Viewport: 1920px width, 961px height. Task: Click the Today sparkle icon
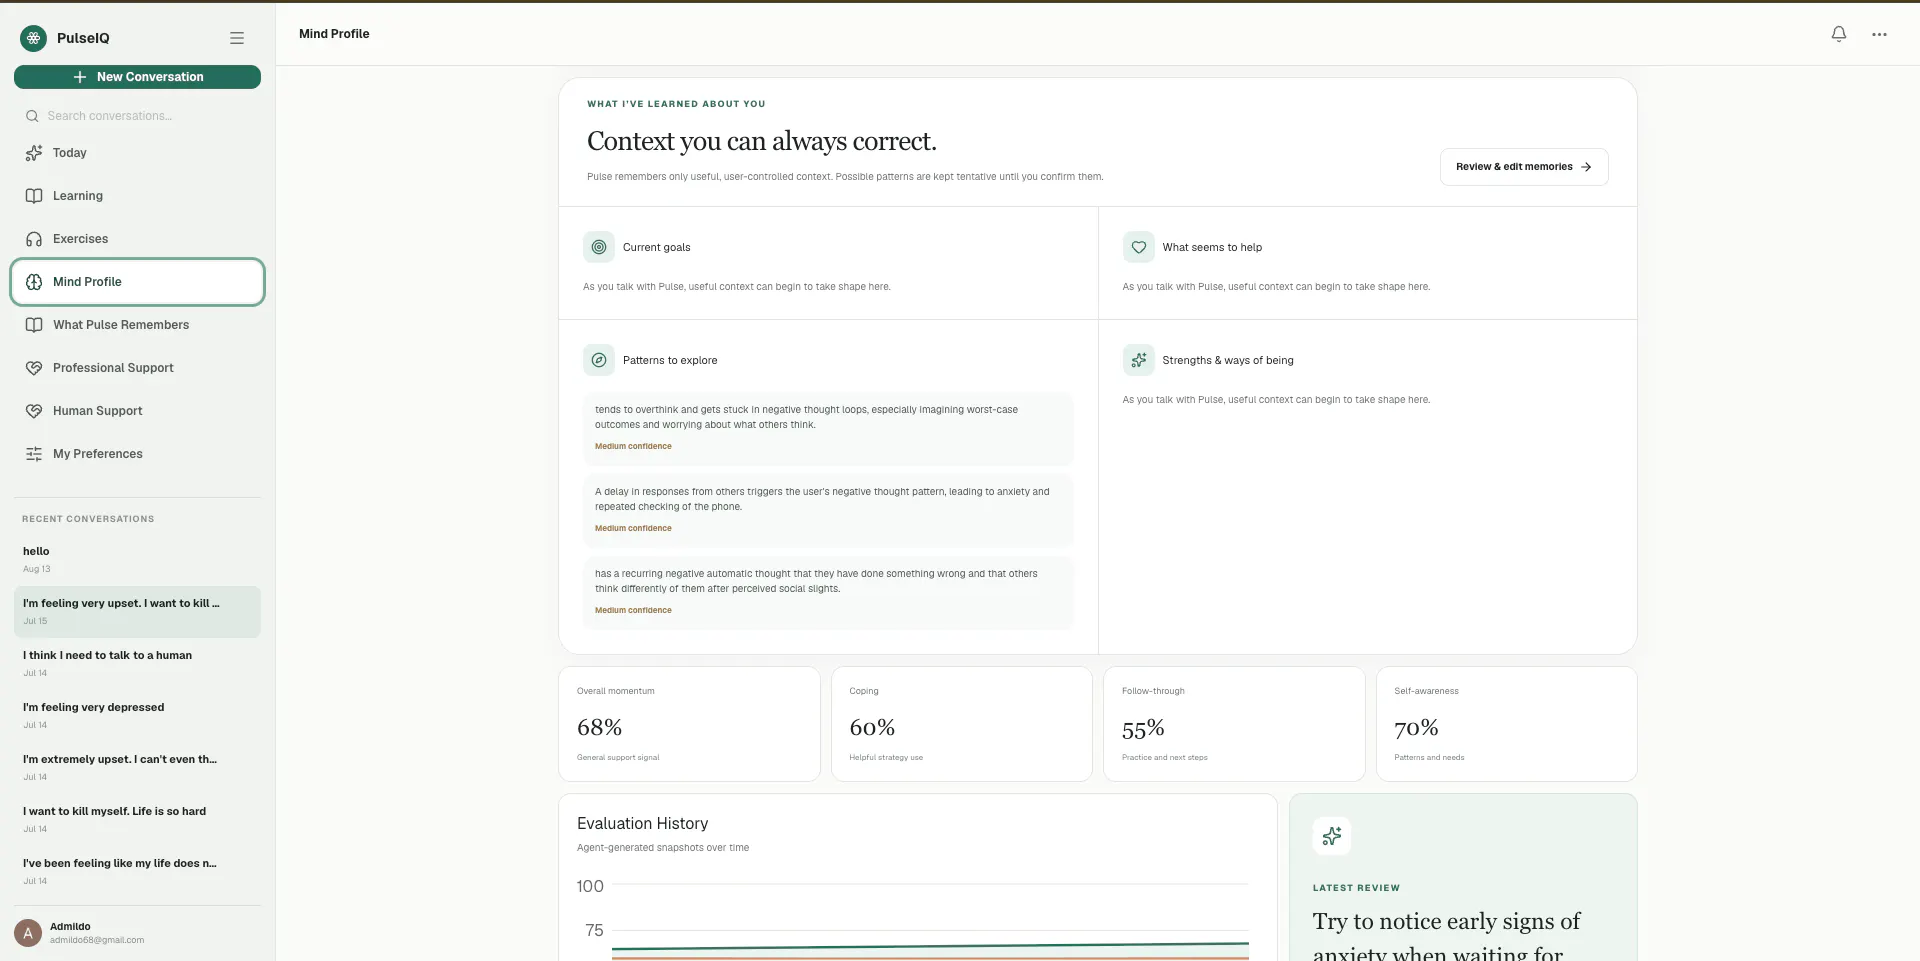click(x=34, y=153)
